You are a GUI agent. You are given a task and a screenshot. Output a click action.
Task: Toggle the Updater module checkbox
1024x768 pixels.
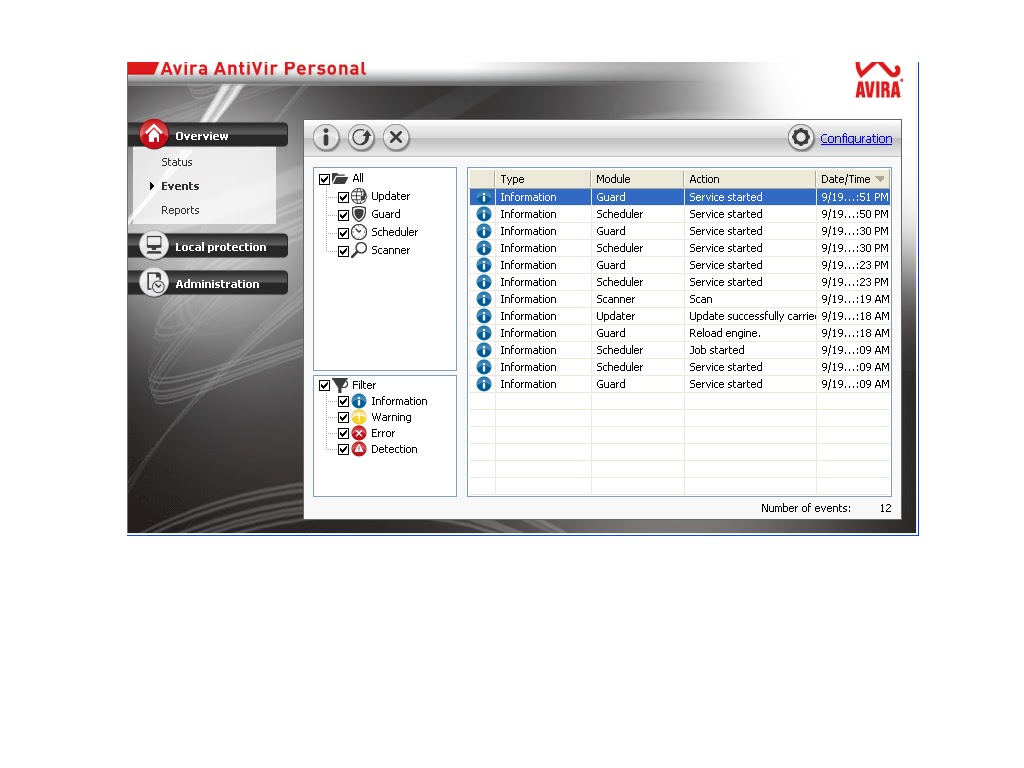(344, 197)
